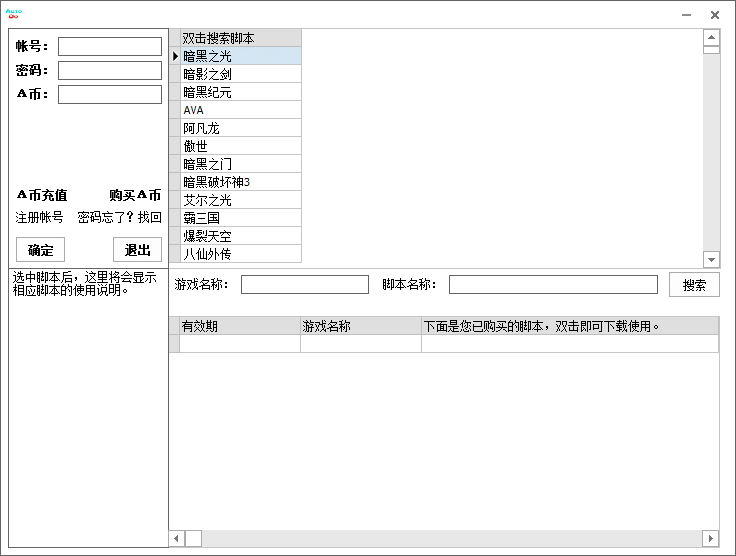Close the application window
Screen dimensions: 736x556
coord(715,15)
